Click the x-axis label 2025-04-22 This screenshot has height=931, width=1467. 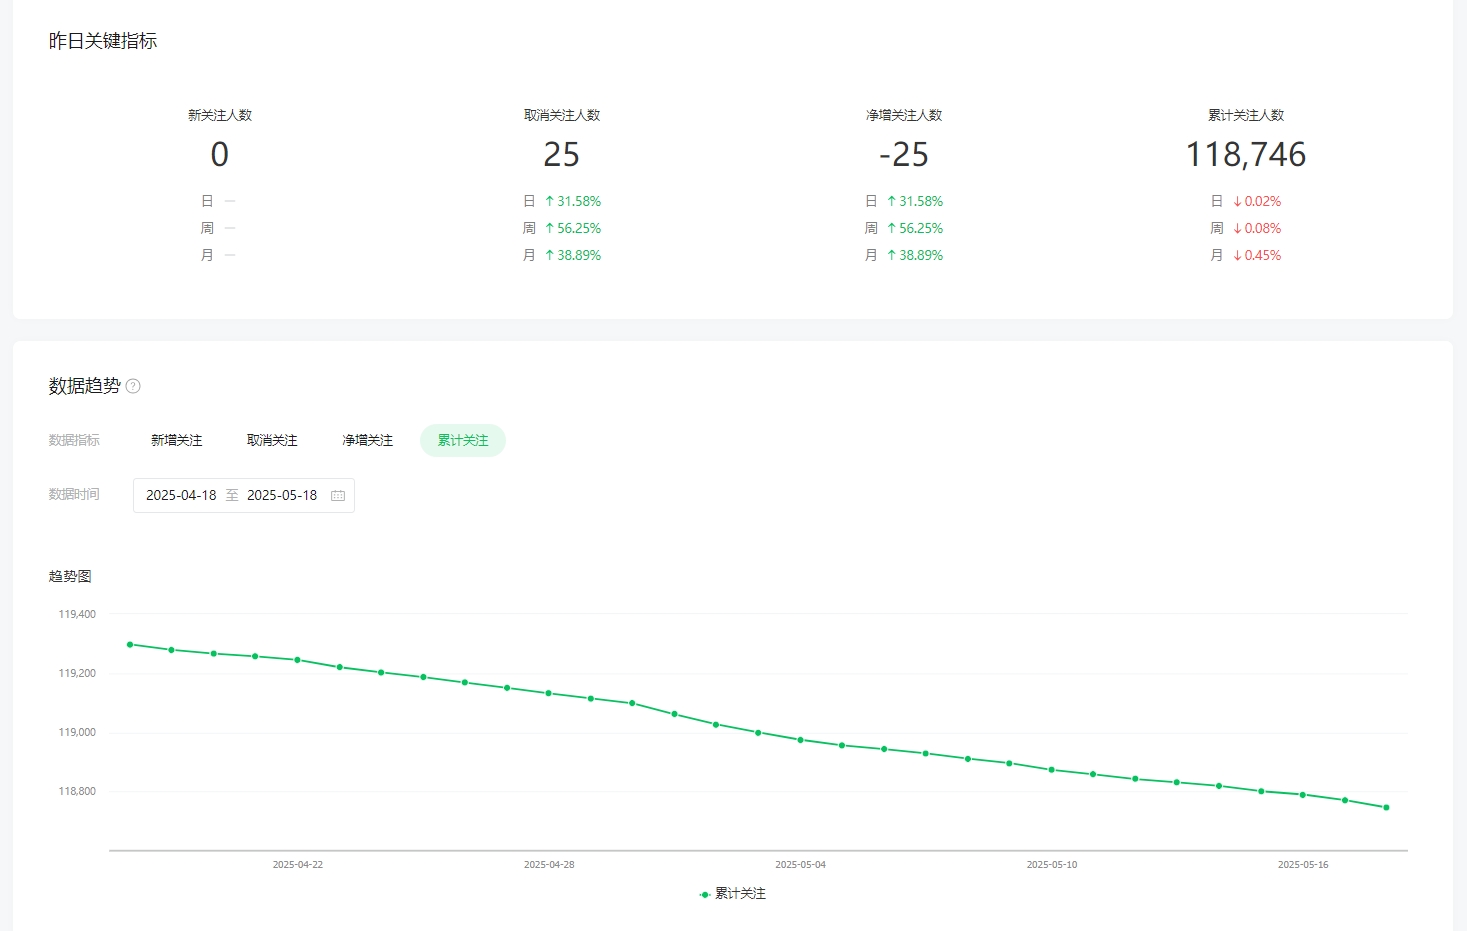(298, 865)
